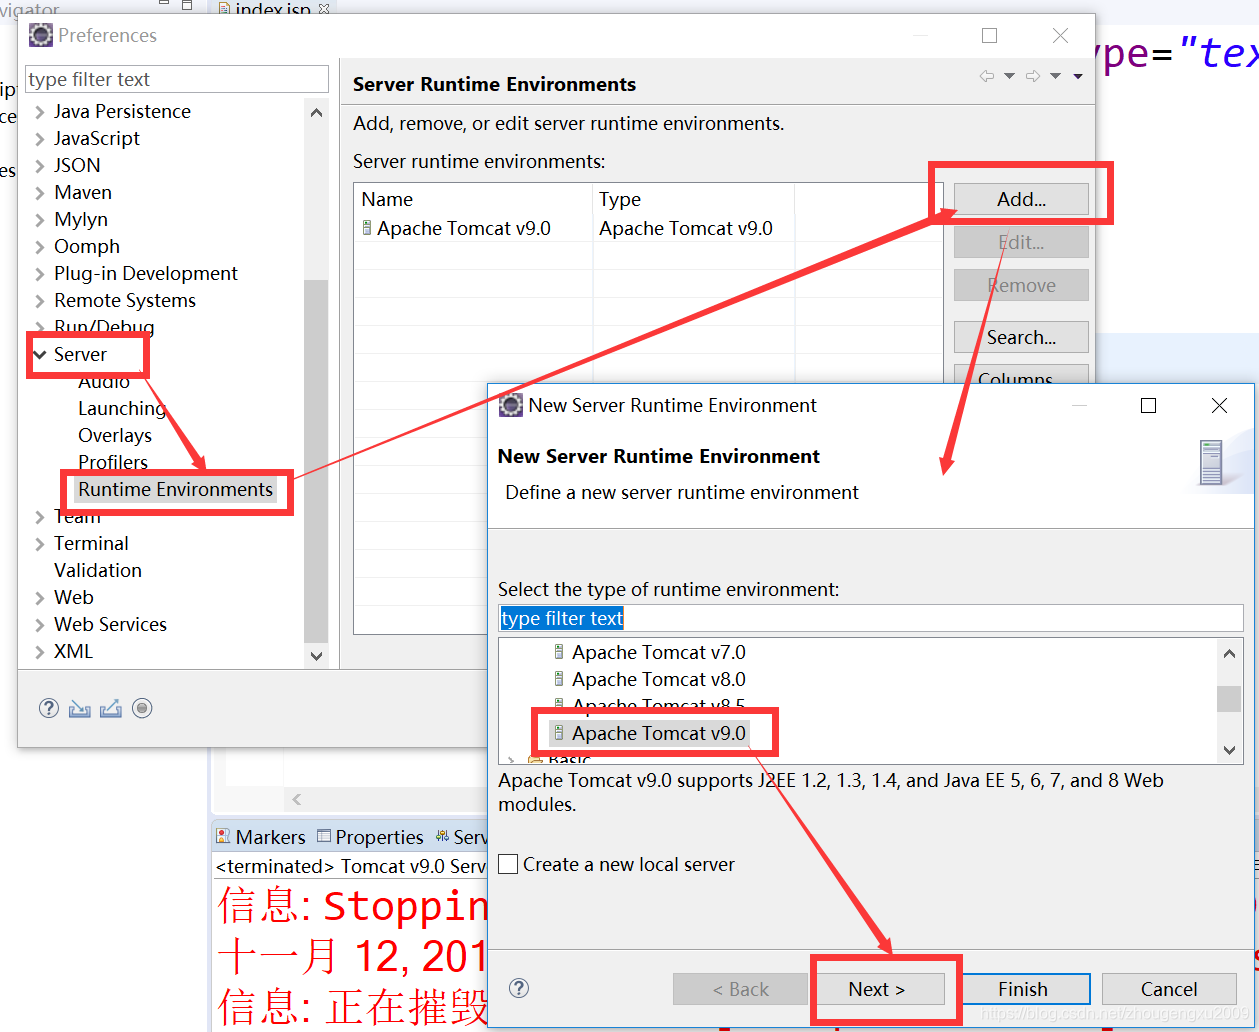
Task: Click the Add... button
Action: (x=1021, y=199)
